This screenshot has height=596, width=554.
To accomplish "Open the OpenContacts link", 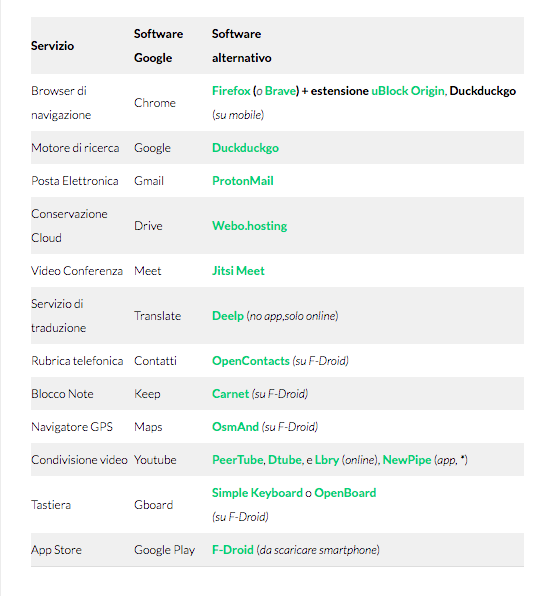I will [250, 361].
